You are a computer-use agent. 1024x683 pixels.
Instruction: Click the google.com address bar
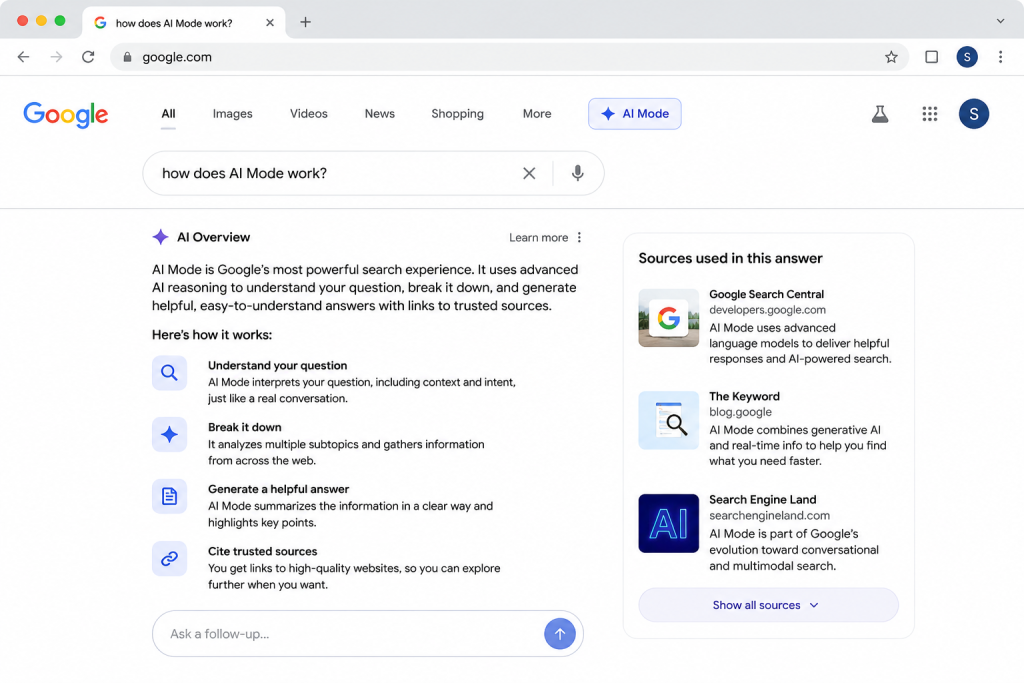click(509, 57)
